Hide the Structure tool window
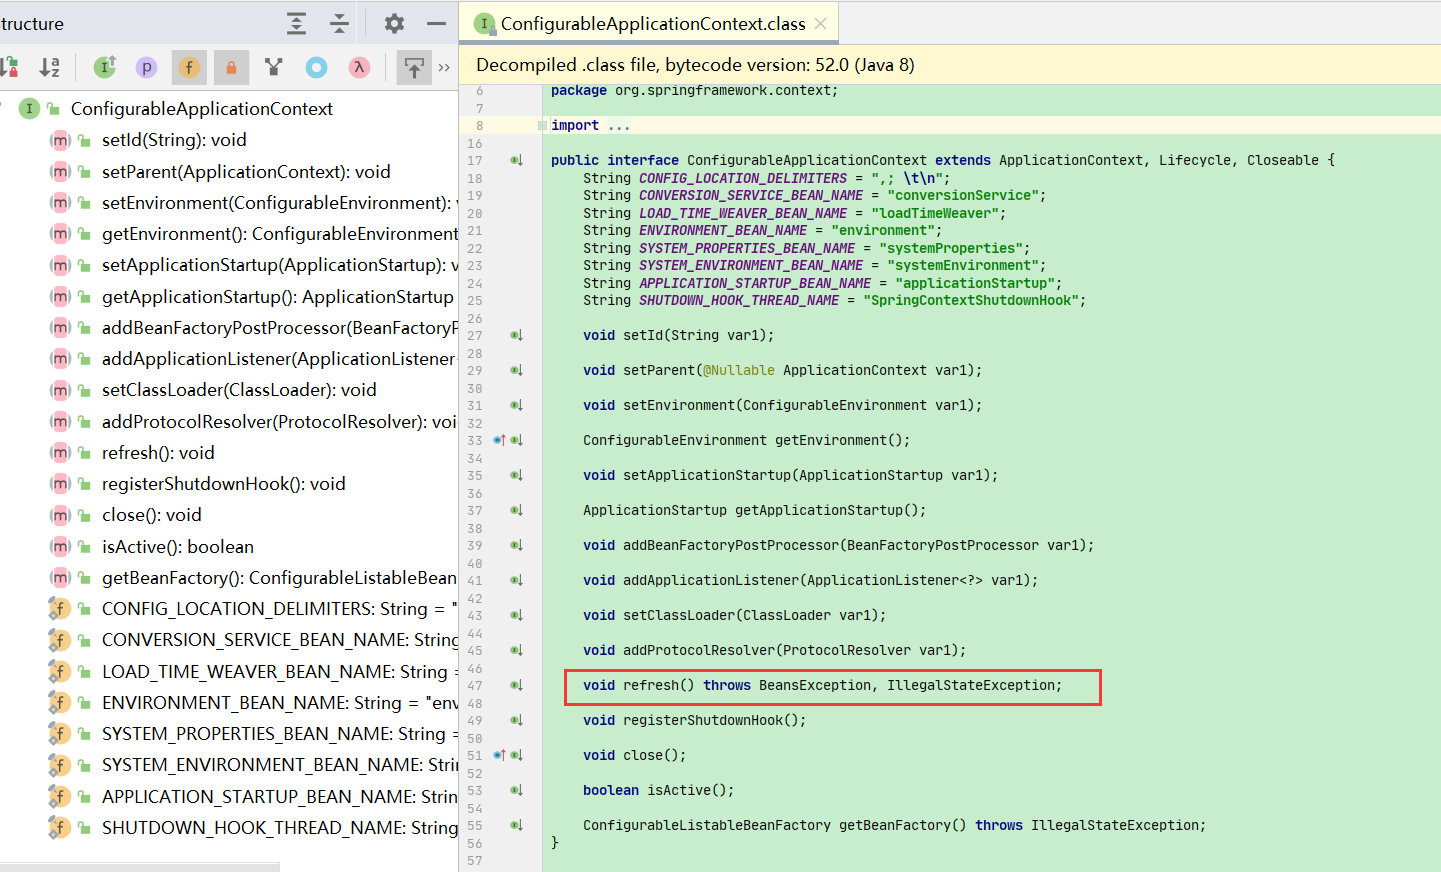The image size is (1441, 872). pos(436,23)
